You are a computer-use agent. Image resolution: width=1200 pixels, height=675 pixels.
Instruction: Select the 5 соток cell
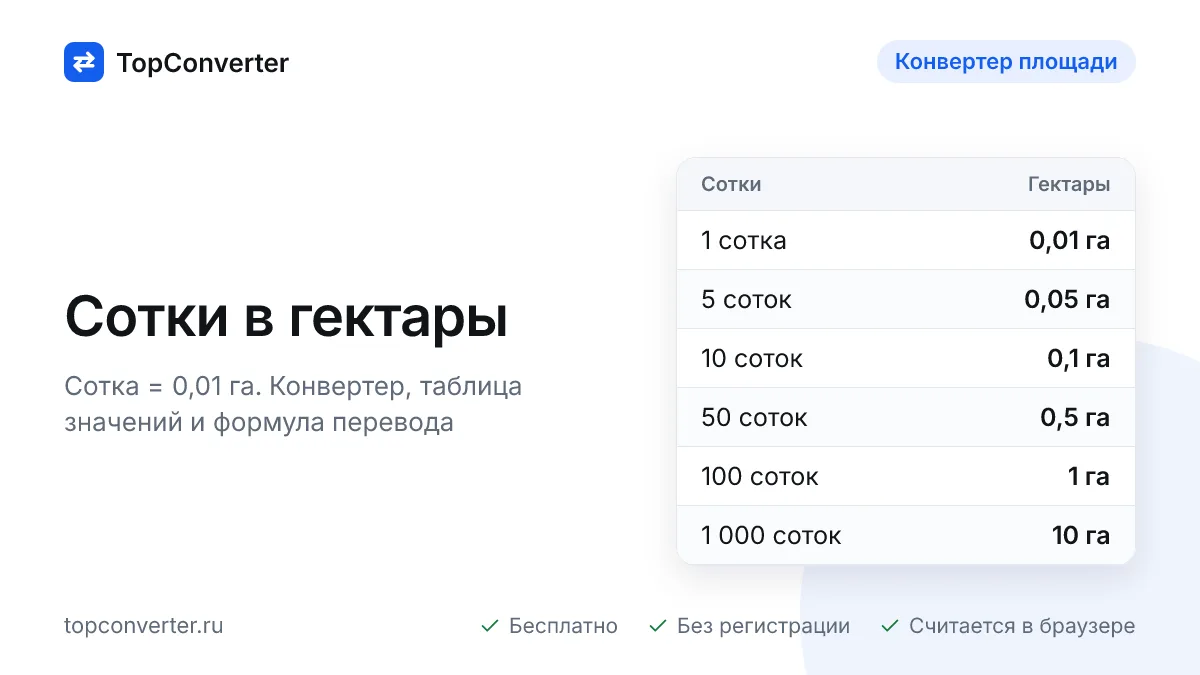746,300
